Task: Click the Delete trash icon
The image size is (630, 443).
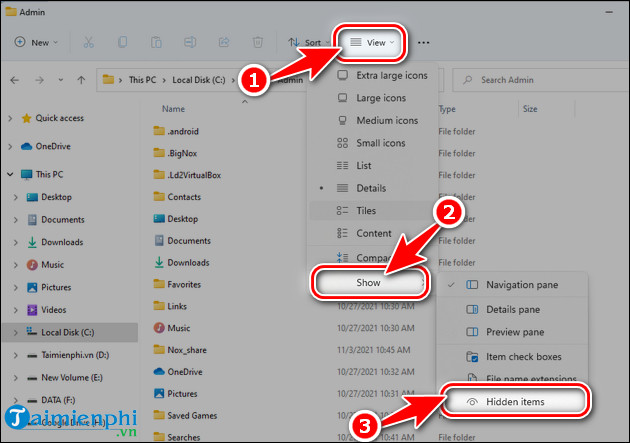Action: (x=258, y=42)
